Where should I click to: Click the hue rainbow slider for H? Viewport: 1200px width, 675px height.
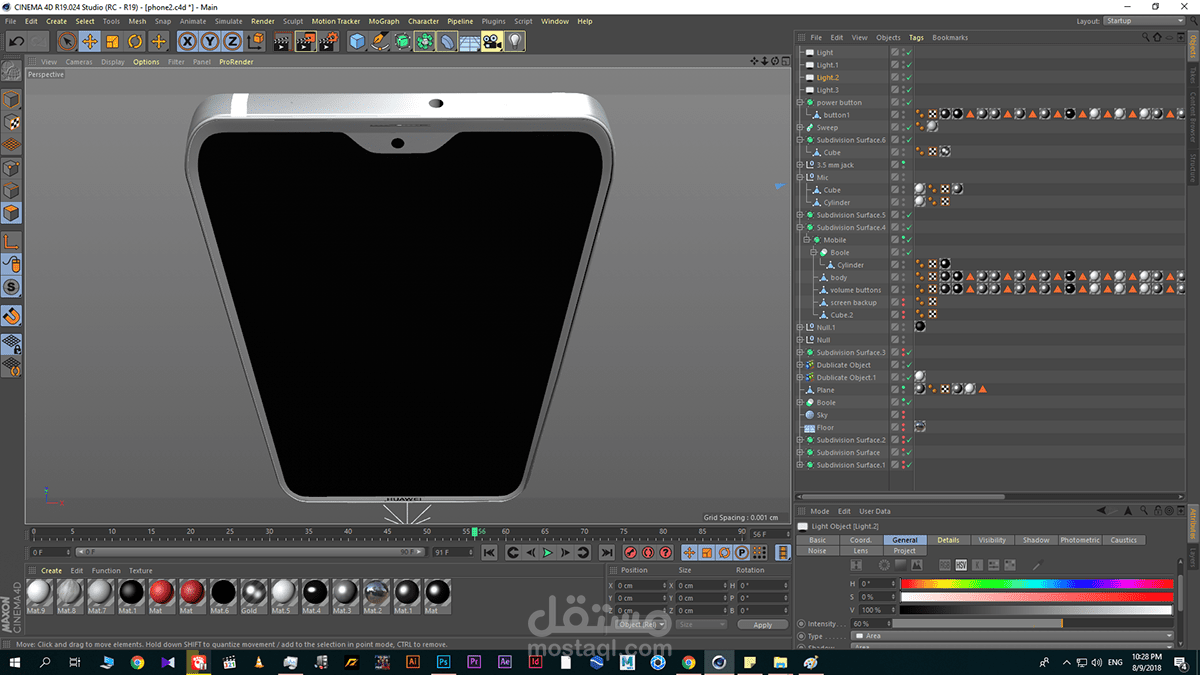coord(1036,584)
